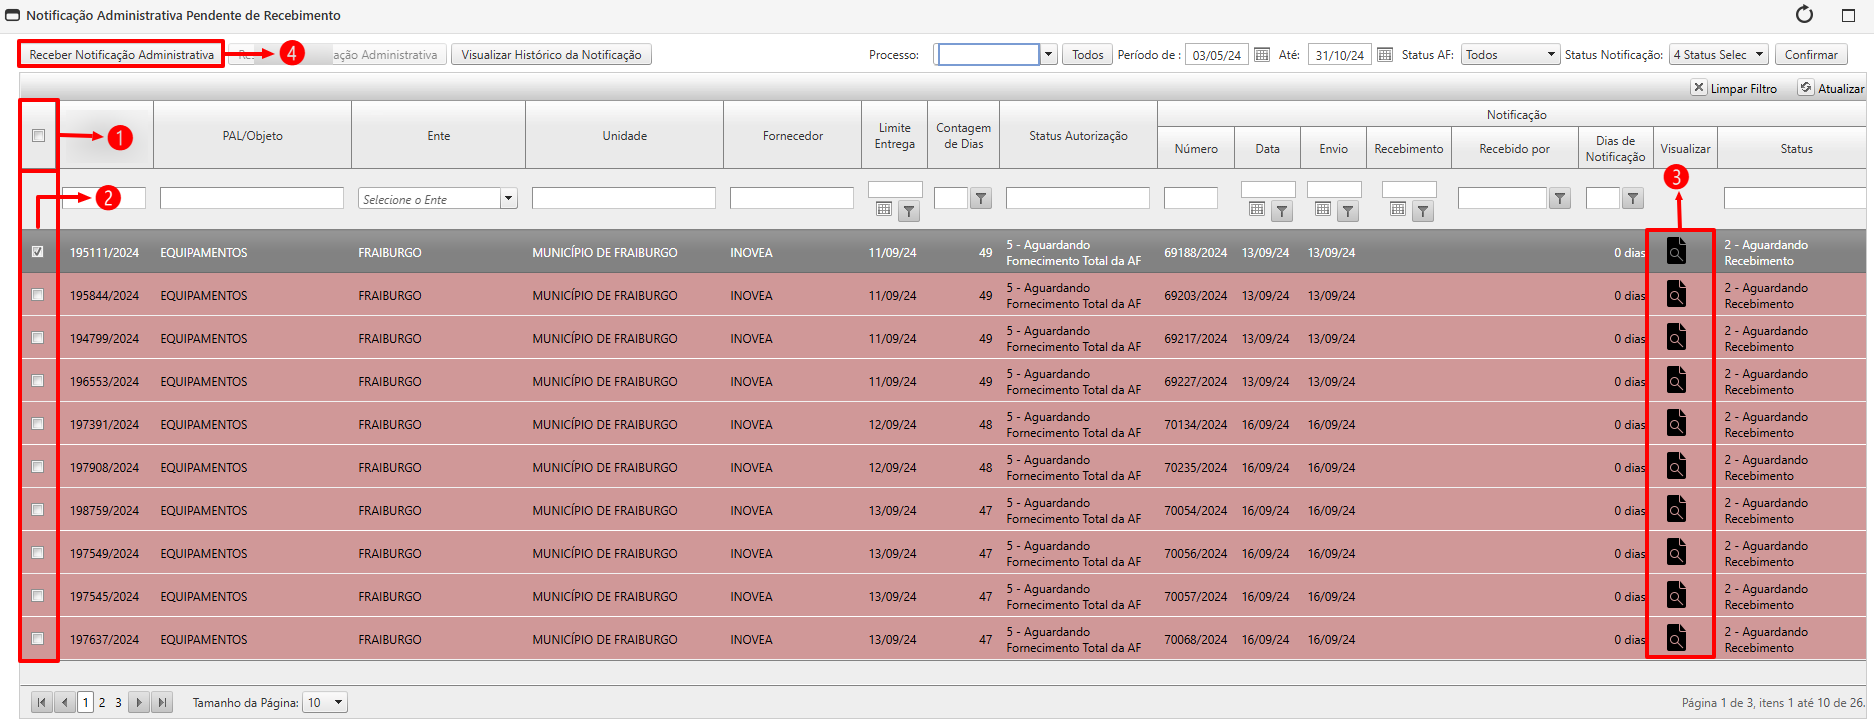This screenshot has height=728, width=1874.
Task: Click the 'Limpar Filtro' button
Action: pyautogui.click(x=1734, y=88)
